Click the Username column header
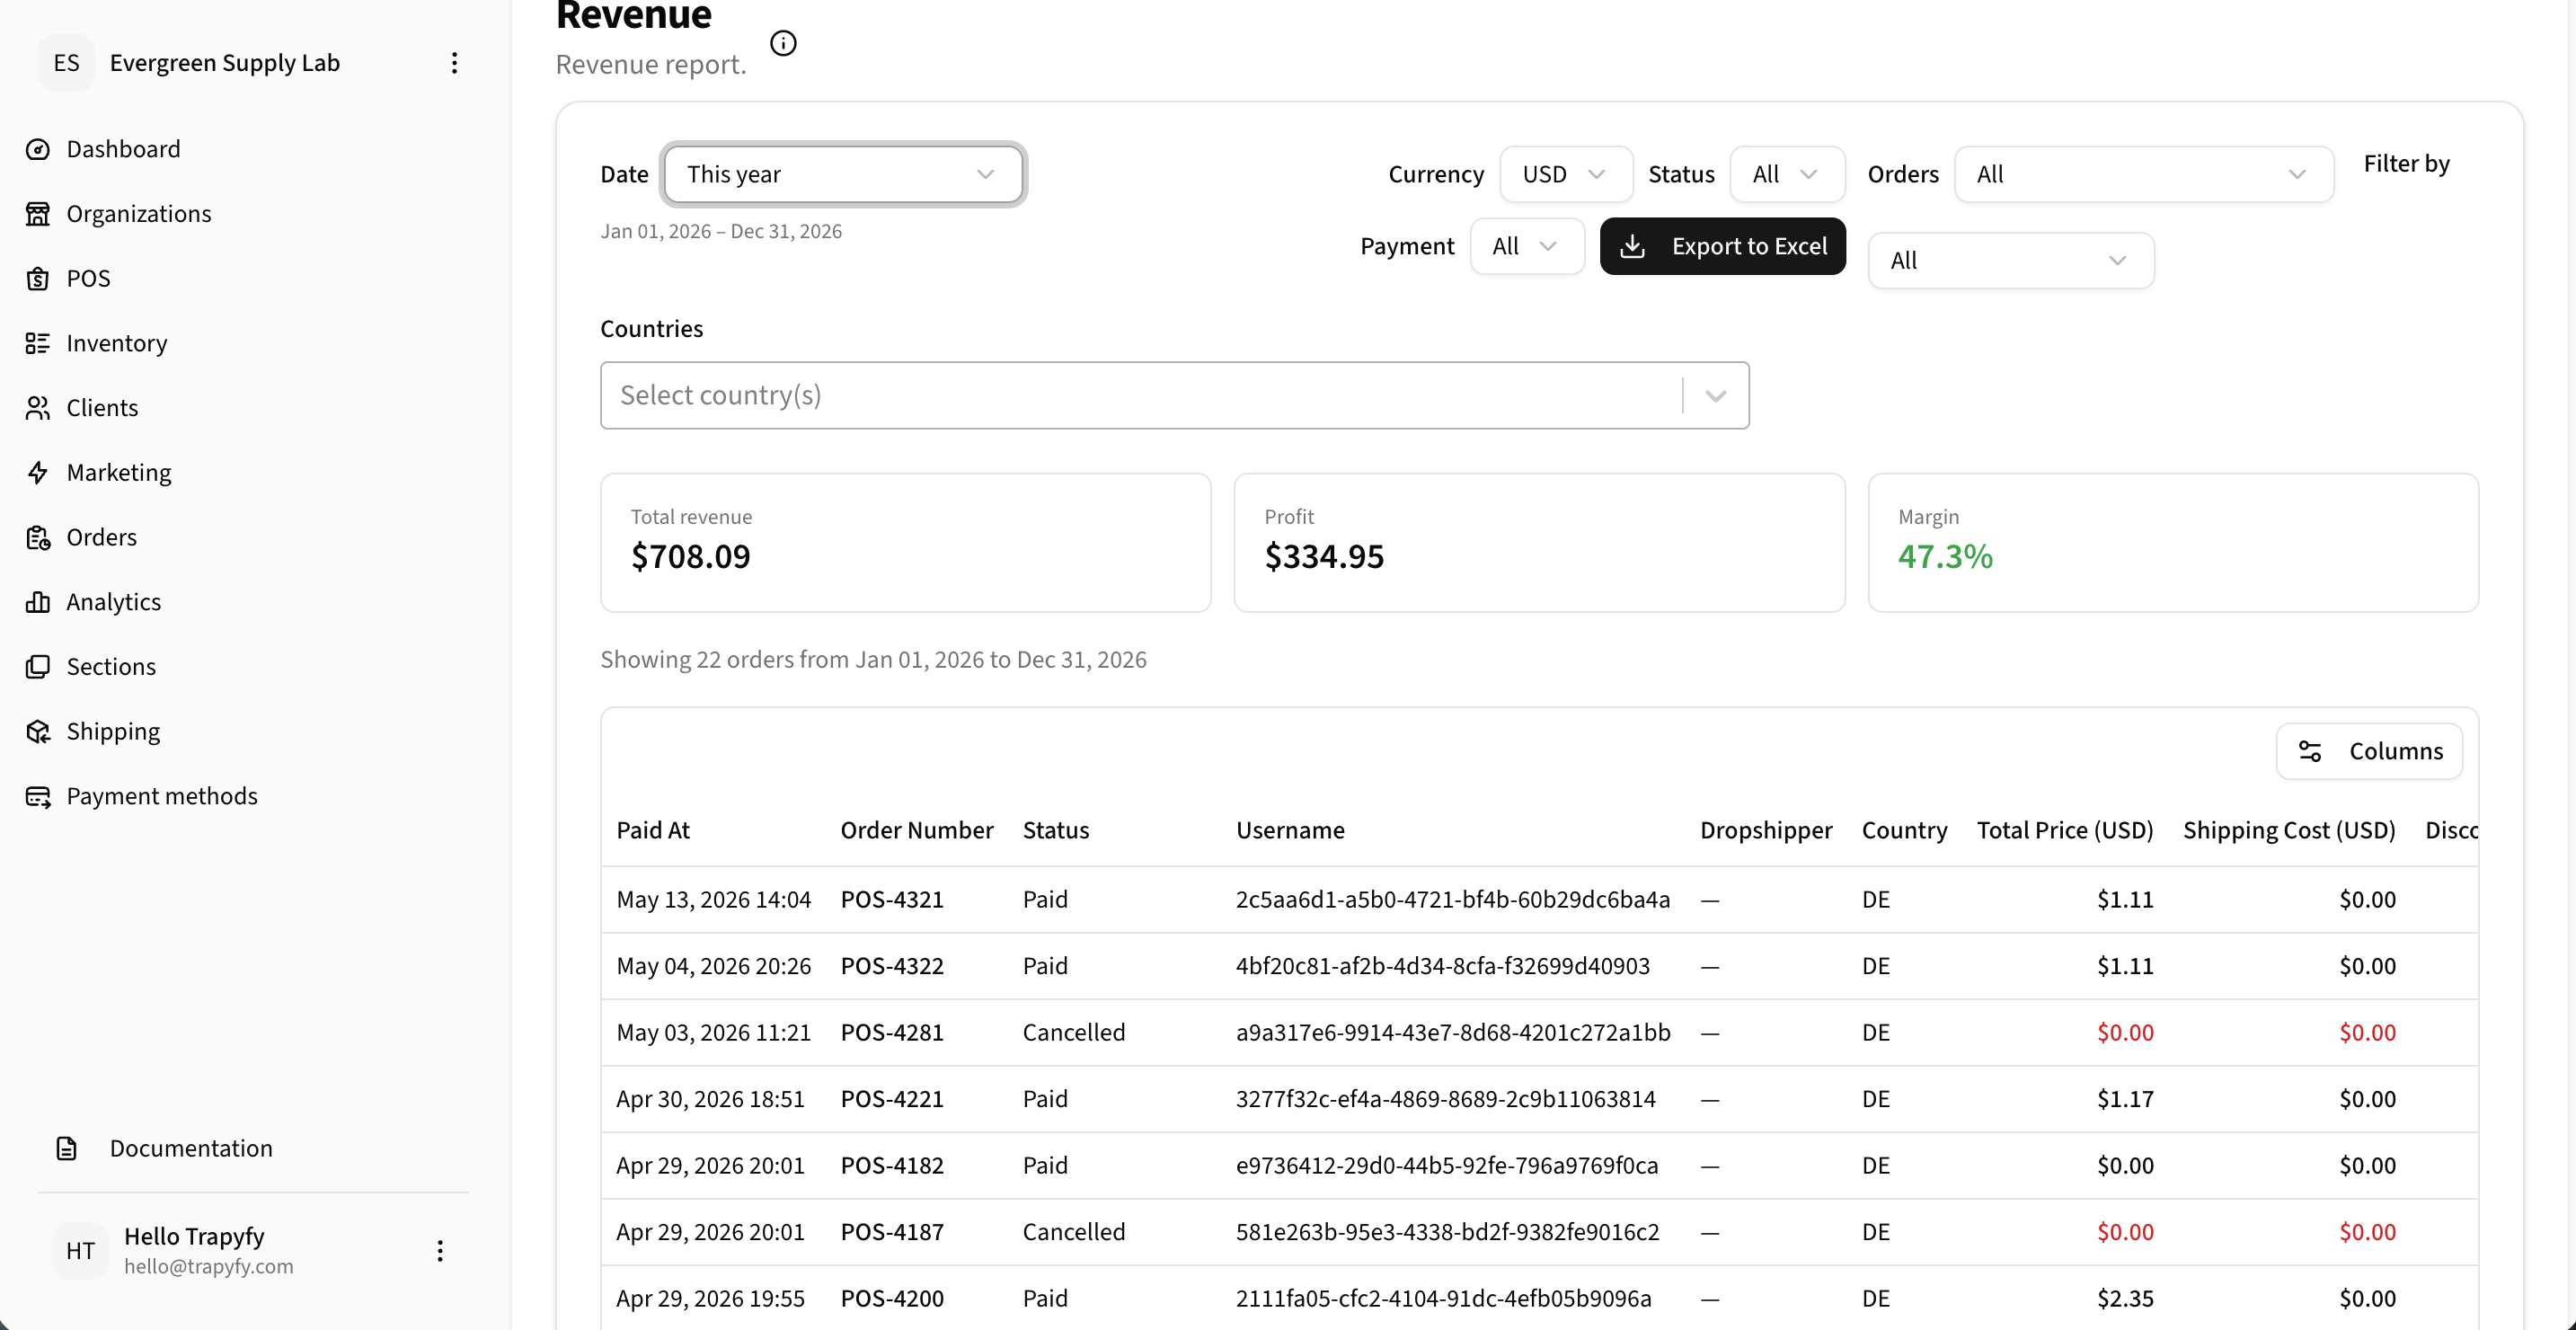The image size is (2576, 1330). point(1290,831)
